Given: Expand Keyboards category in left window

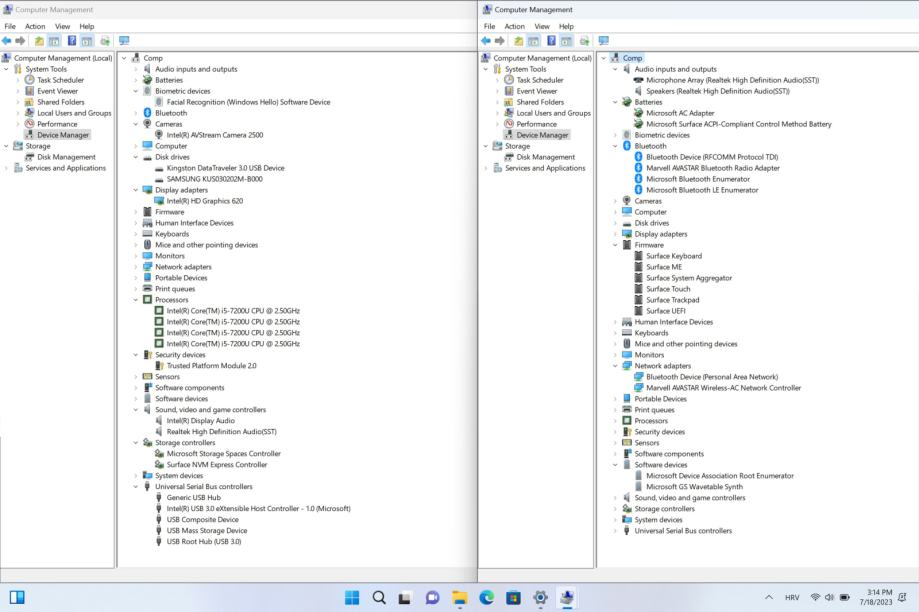Looking at the screenshot, I should [136, 234].
